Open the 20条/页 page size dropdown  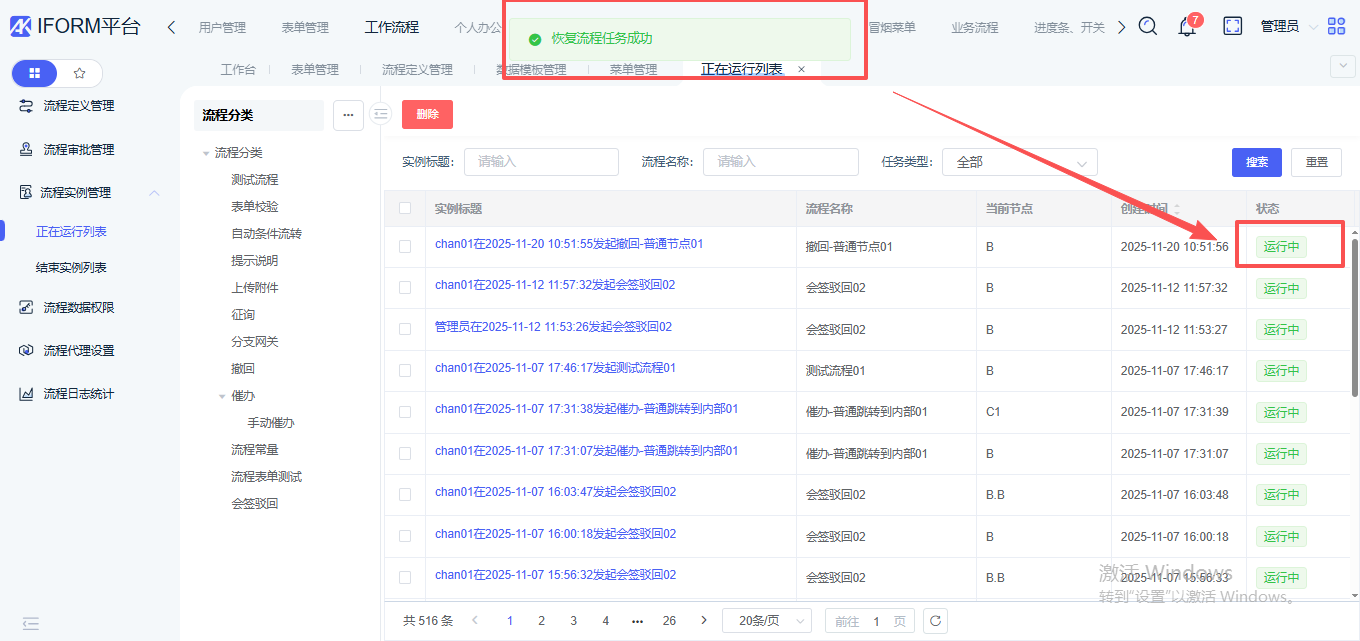767,621
